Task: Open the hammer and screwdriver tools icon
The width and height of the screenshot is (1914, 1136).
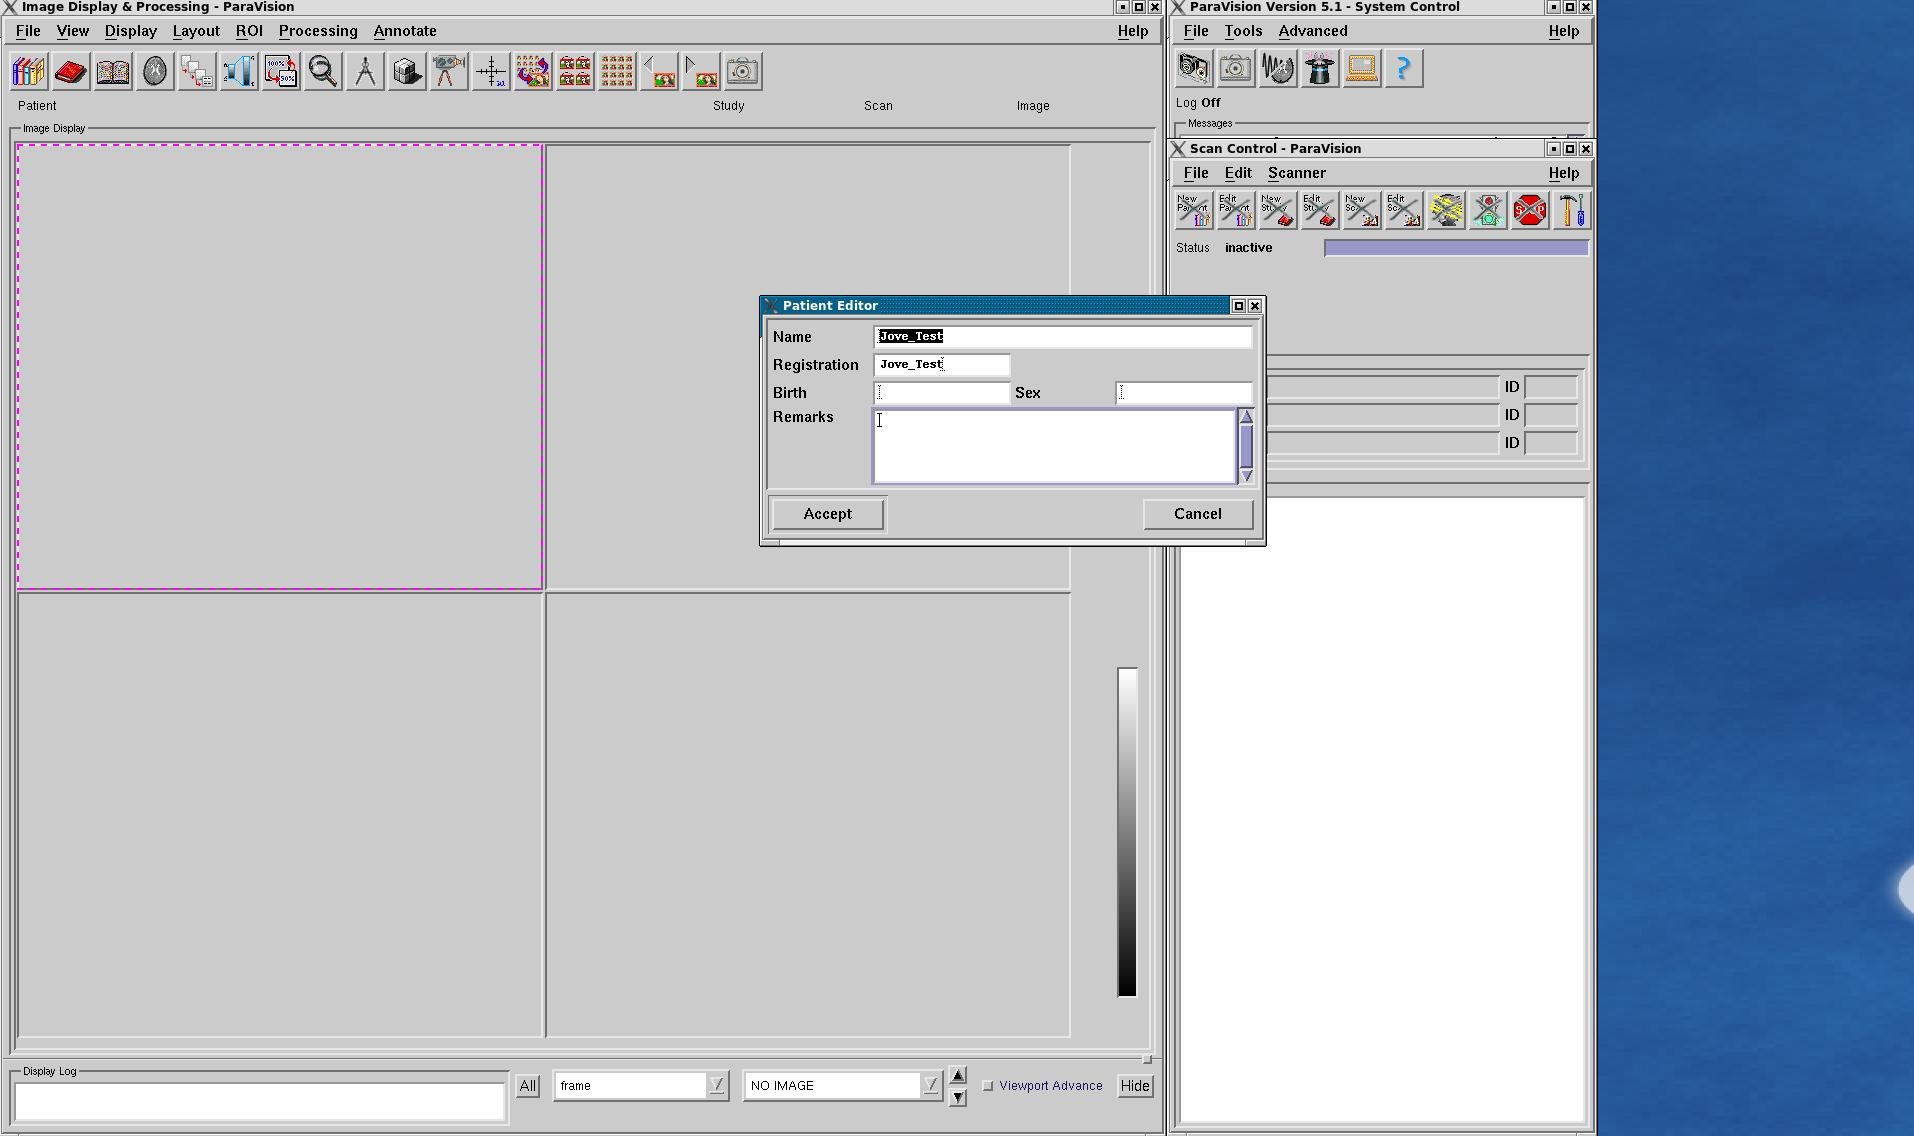Action: click(x=1571, y=211)
